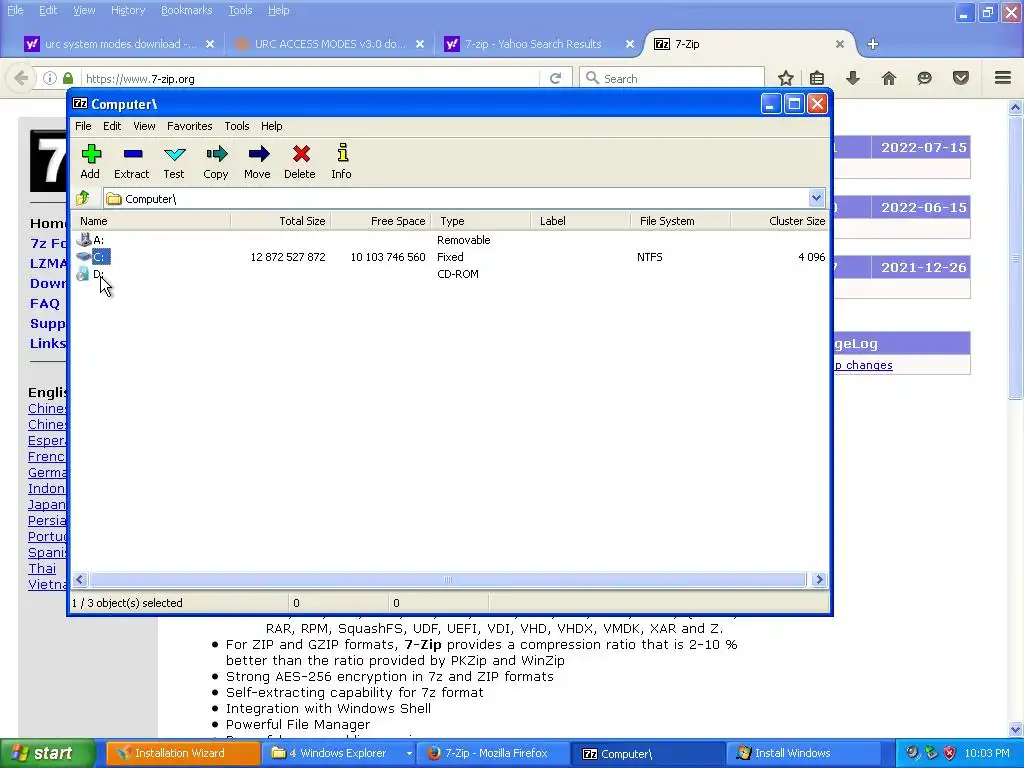Open the 7-Zip File menu
This screenshot has width=1024, height=768.
click(83, 126)
